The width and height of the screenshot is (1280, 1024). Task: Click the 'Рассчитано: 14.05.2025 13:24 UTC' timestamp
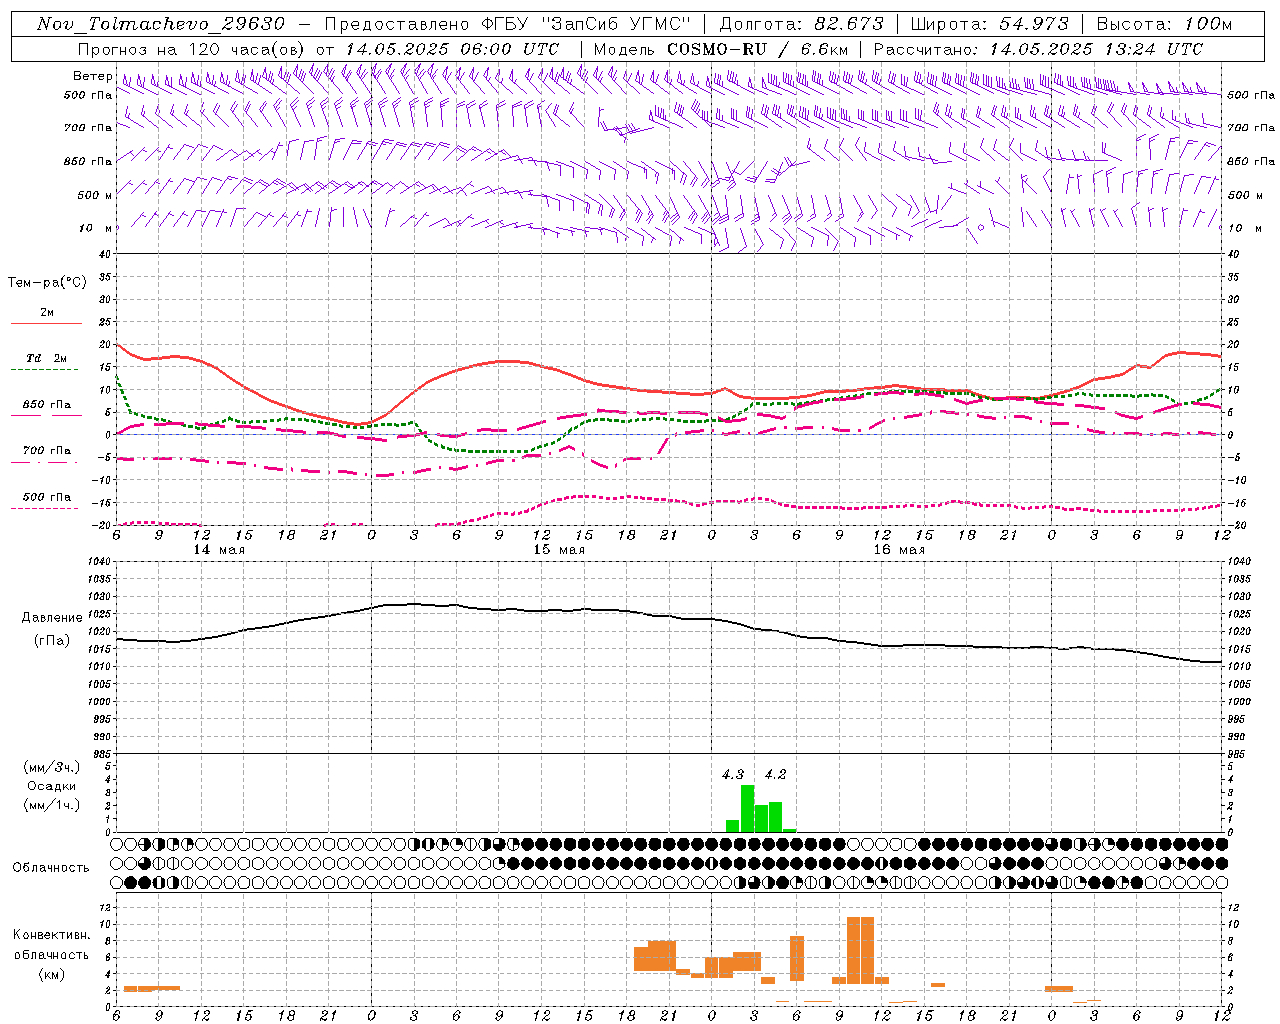click(1038, 49)
